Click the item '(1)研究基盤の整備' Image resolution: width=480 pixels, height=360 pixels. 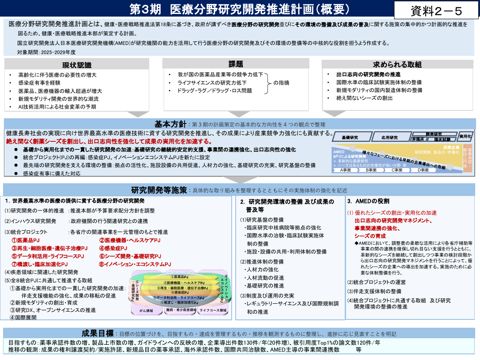click(262, 220)
